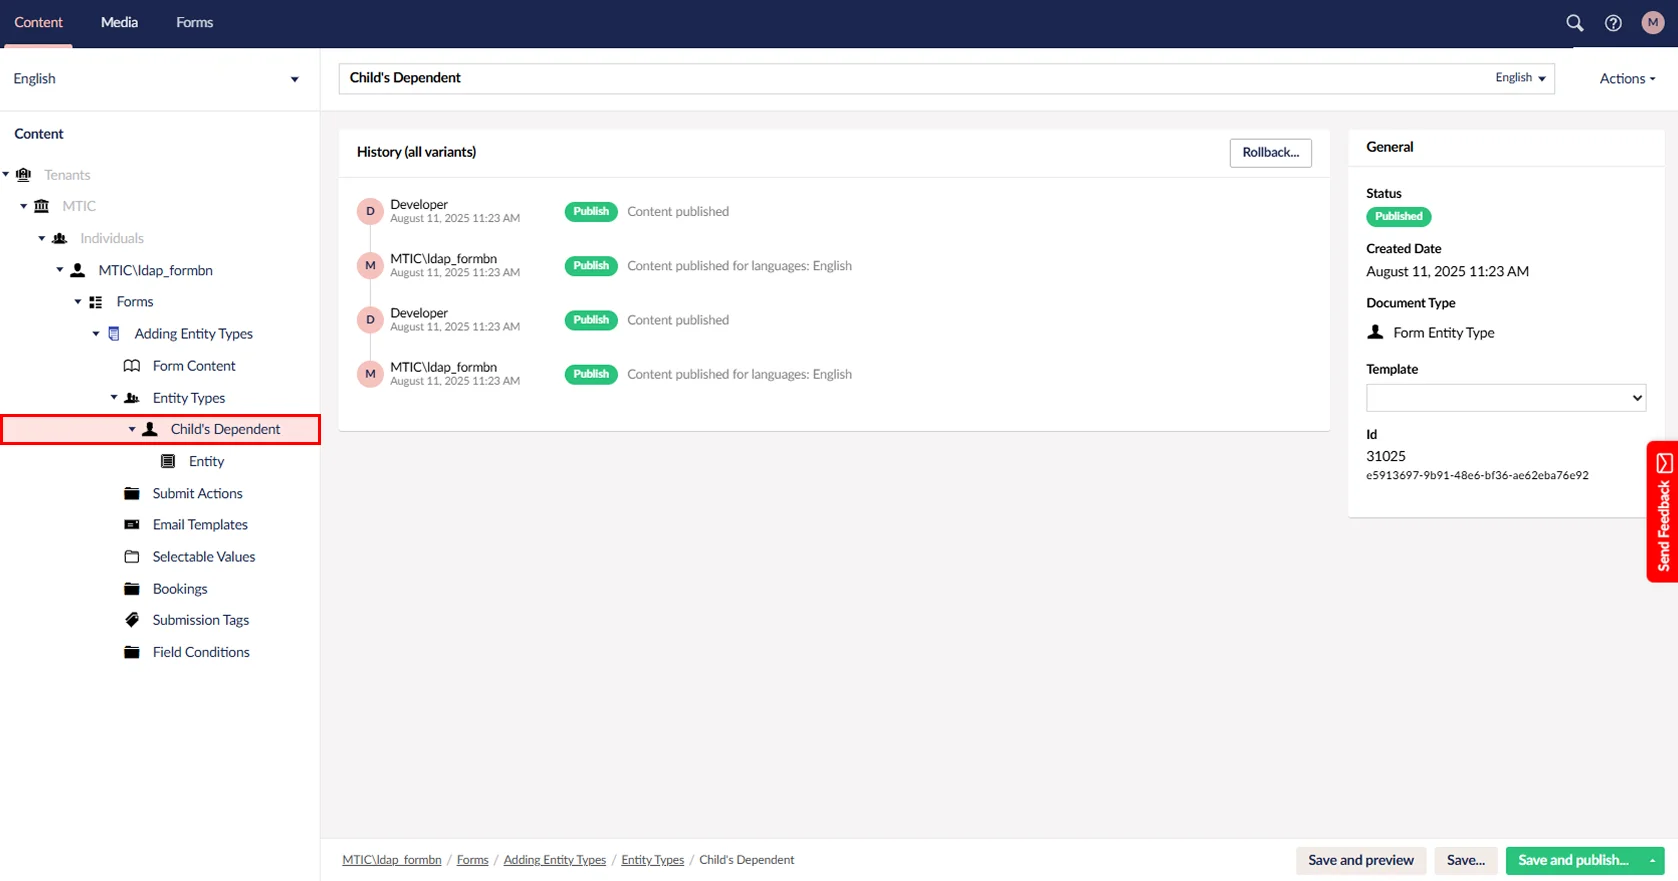The height and width of the screenshot is (881, 1678).
Task: Open the Actions dropdown menu
Action: pos(1626,79)
